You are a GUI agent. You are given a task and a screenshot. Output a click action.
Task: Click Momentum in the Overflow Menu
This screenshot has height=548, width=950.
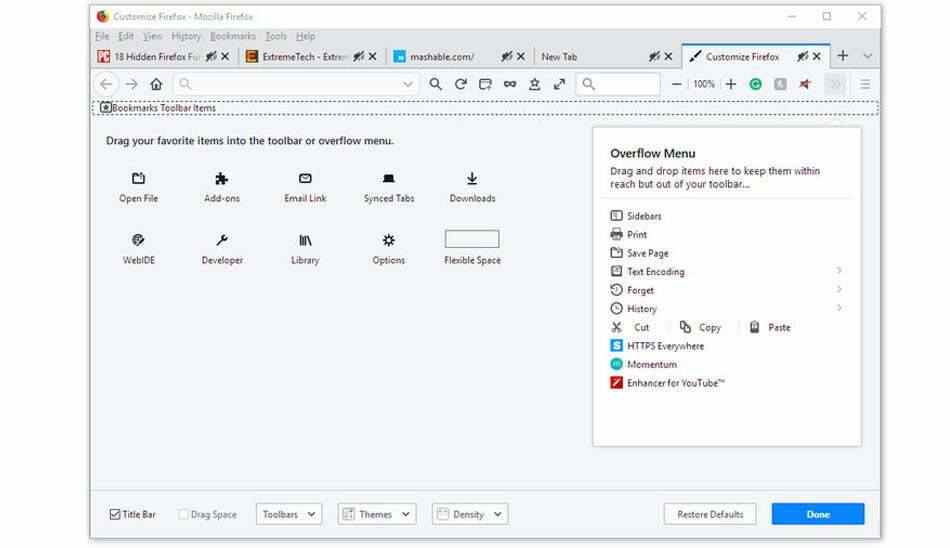(643, 364)
